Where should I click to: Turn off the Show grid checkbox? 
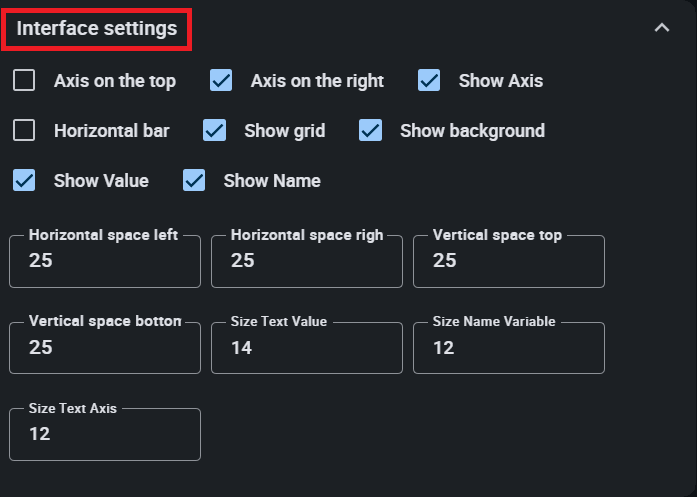214,131
